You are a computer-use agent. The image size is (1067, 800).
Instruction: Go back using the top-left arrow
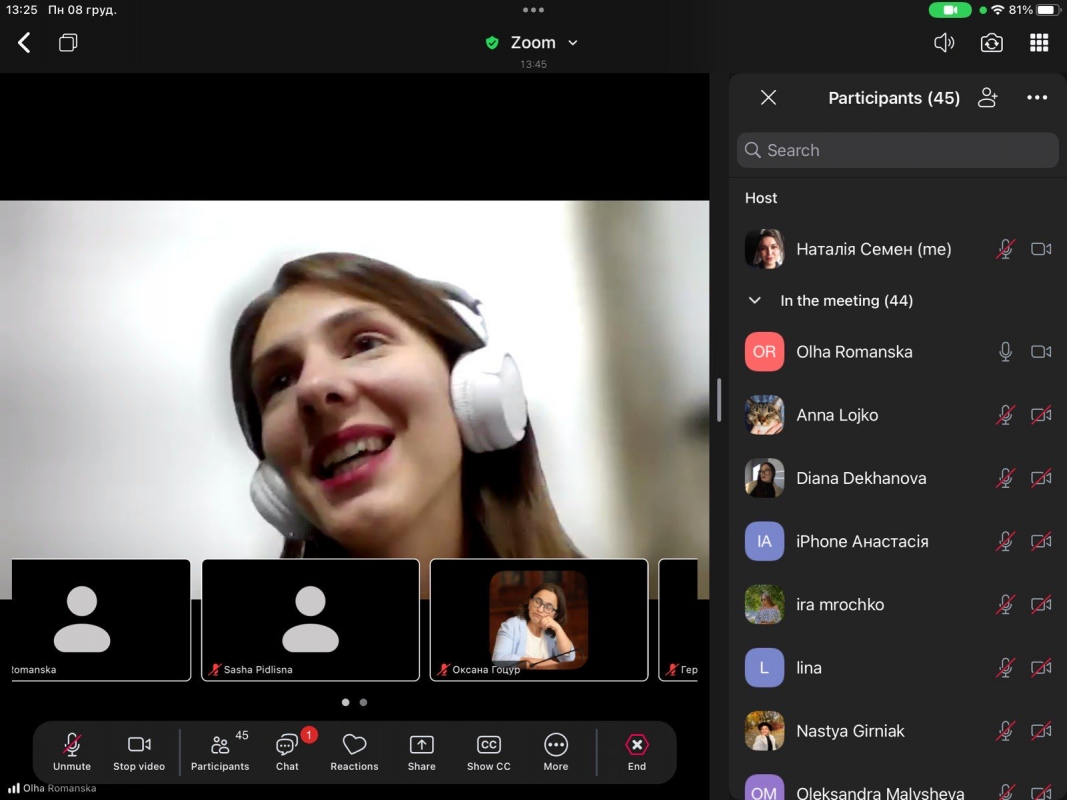24,43
